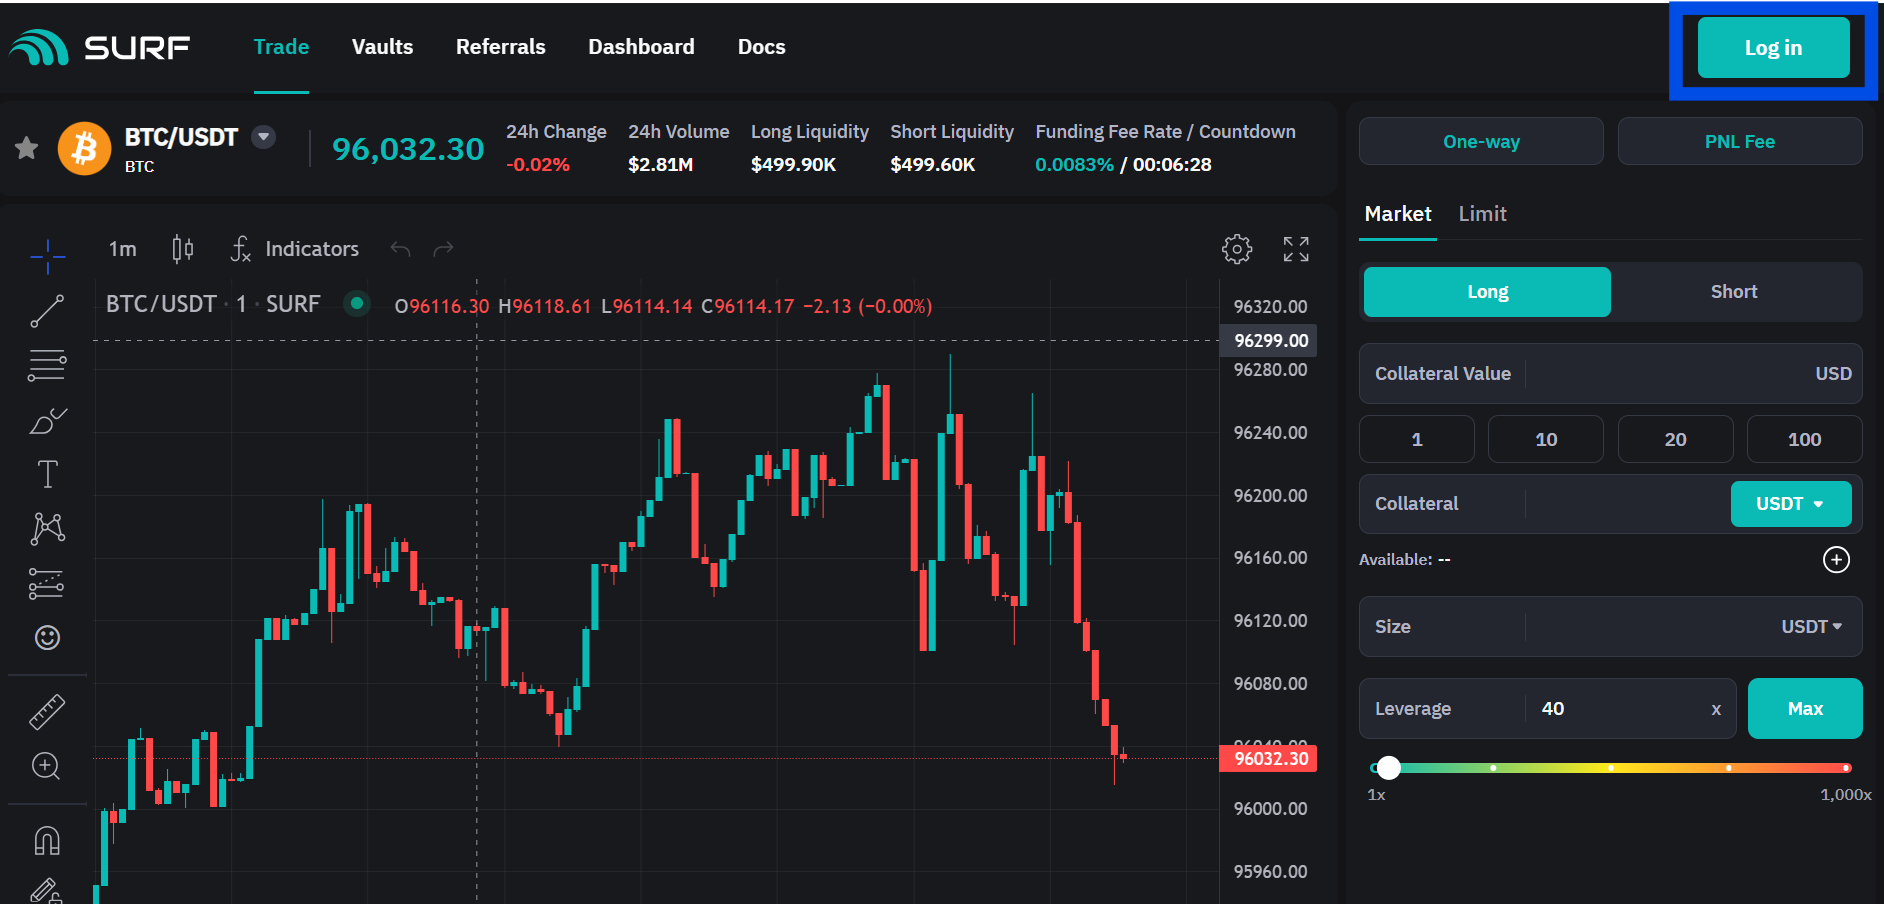This screenshot has width=1884, height=904.
Task: Switch to the Limit order tab
Action: pyautogui.click(x=1482, y=214)
